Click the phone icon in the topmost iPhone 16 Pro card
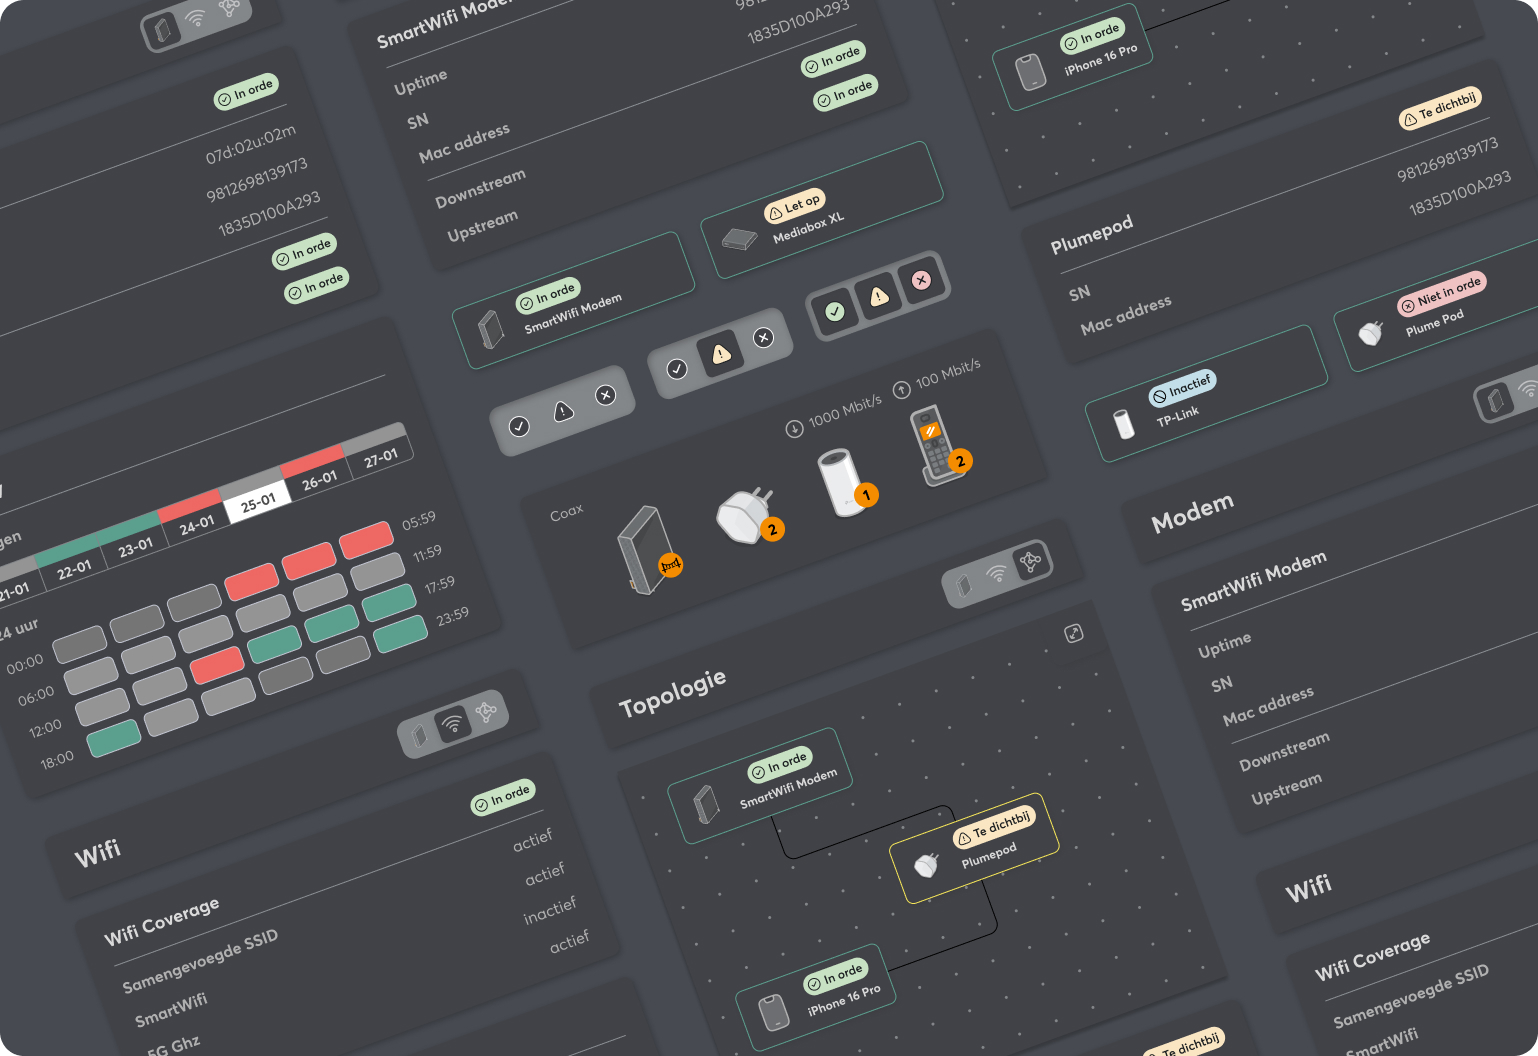Image resolution: width=1538 pixels, height=1056 pixels. (x=1030, y=72)
